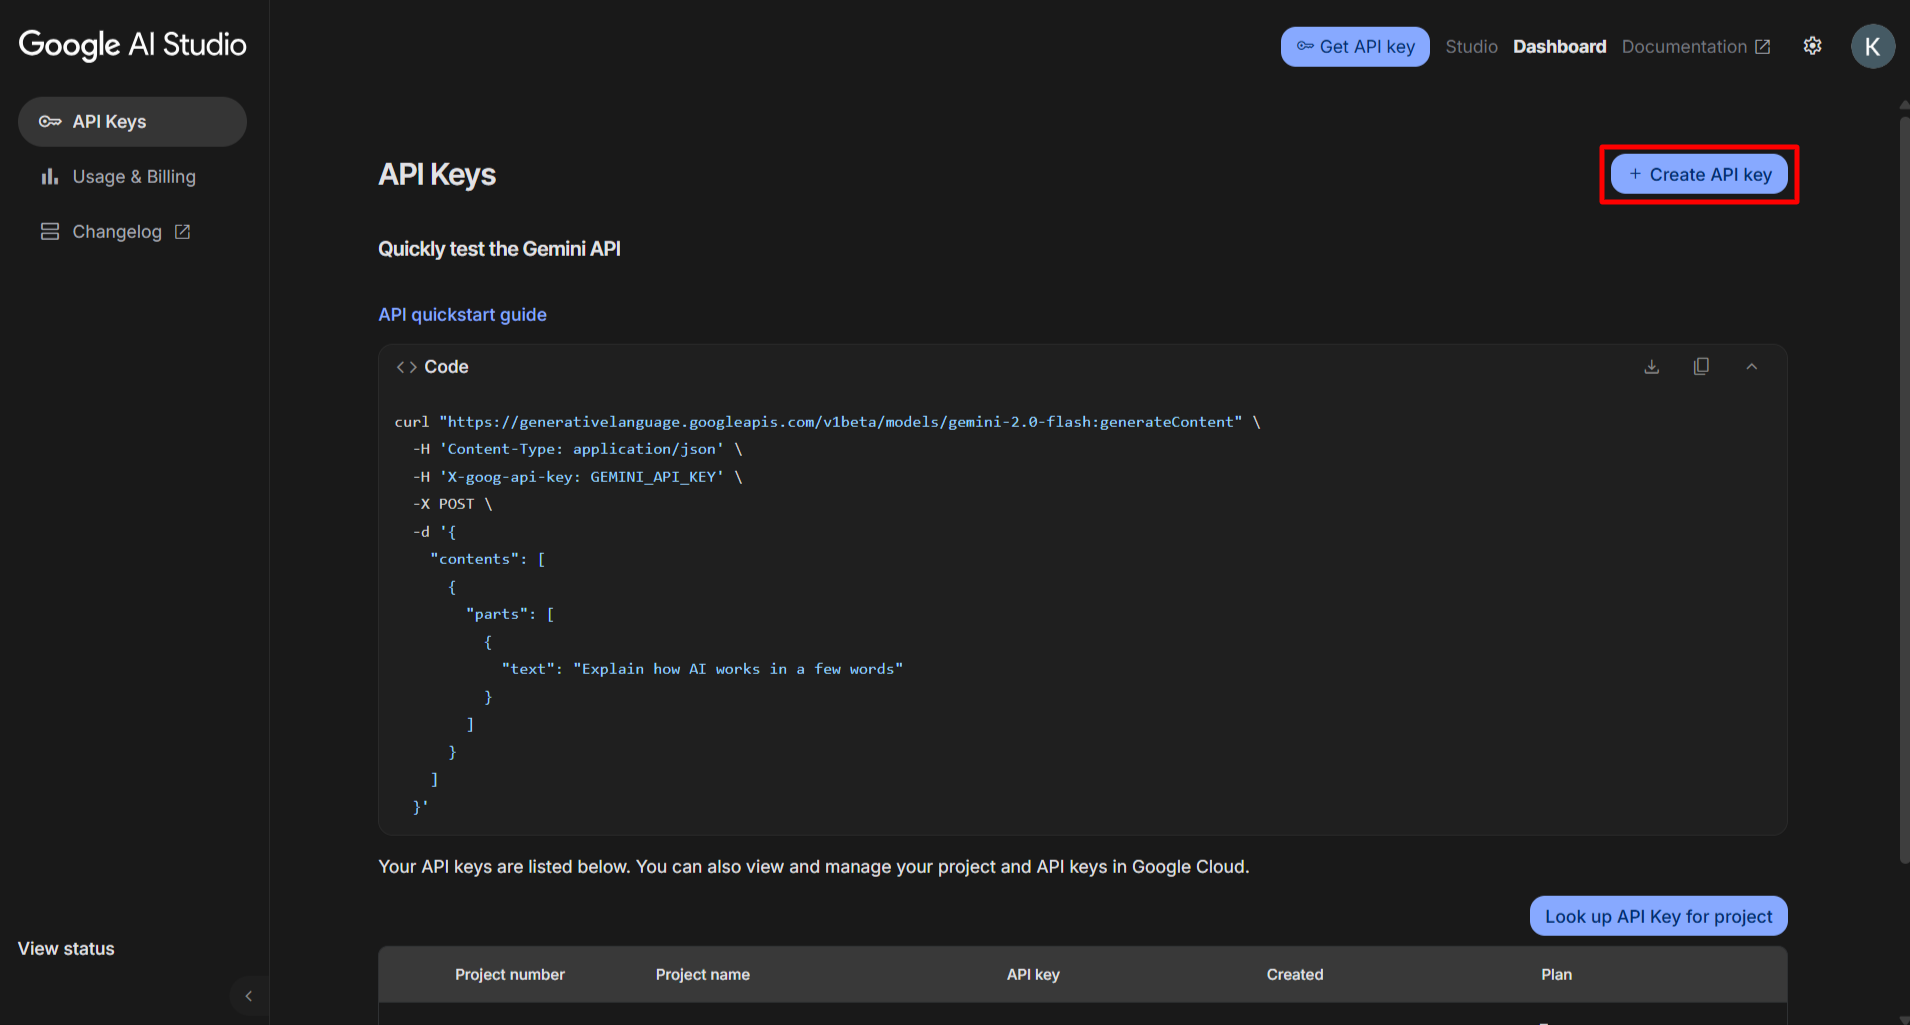Screen dimensions: 1910x1025
Task: Open Documentation in new window
Action: pos(1695,47)
